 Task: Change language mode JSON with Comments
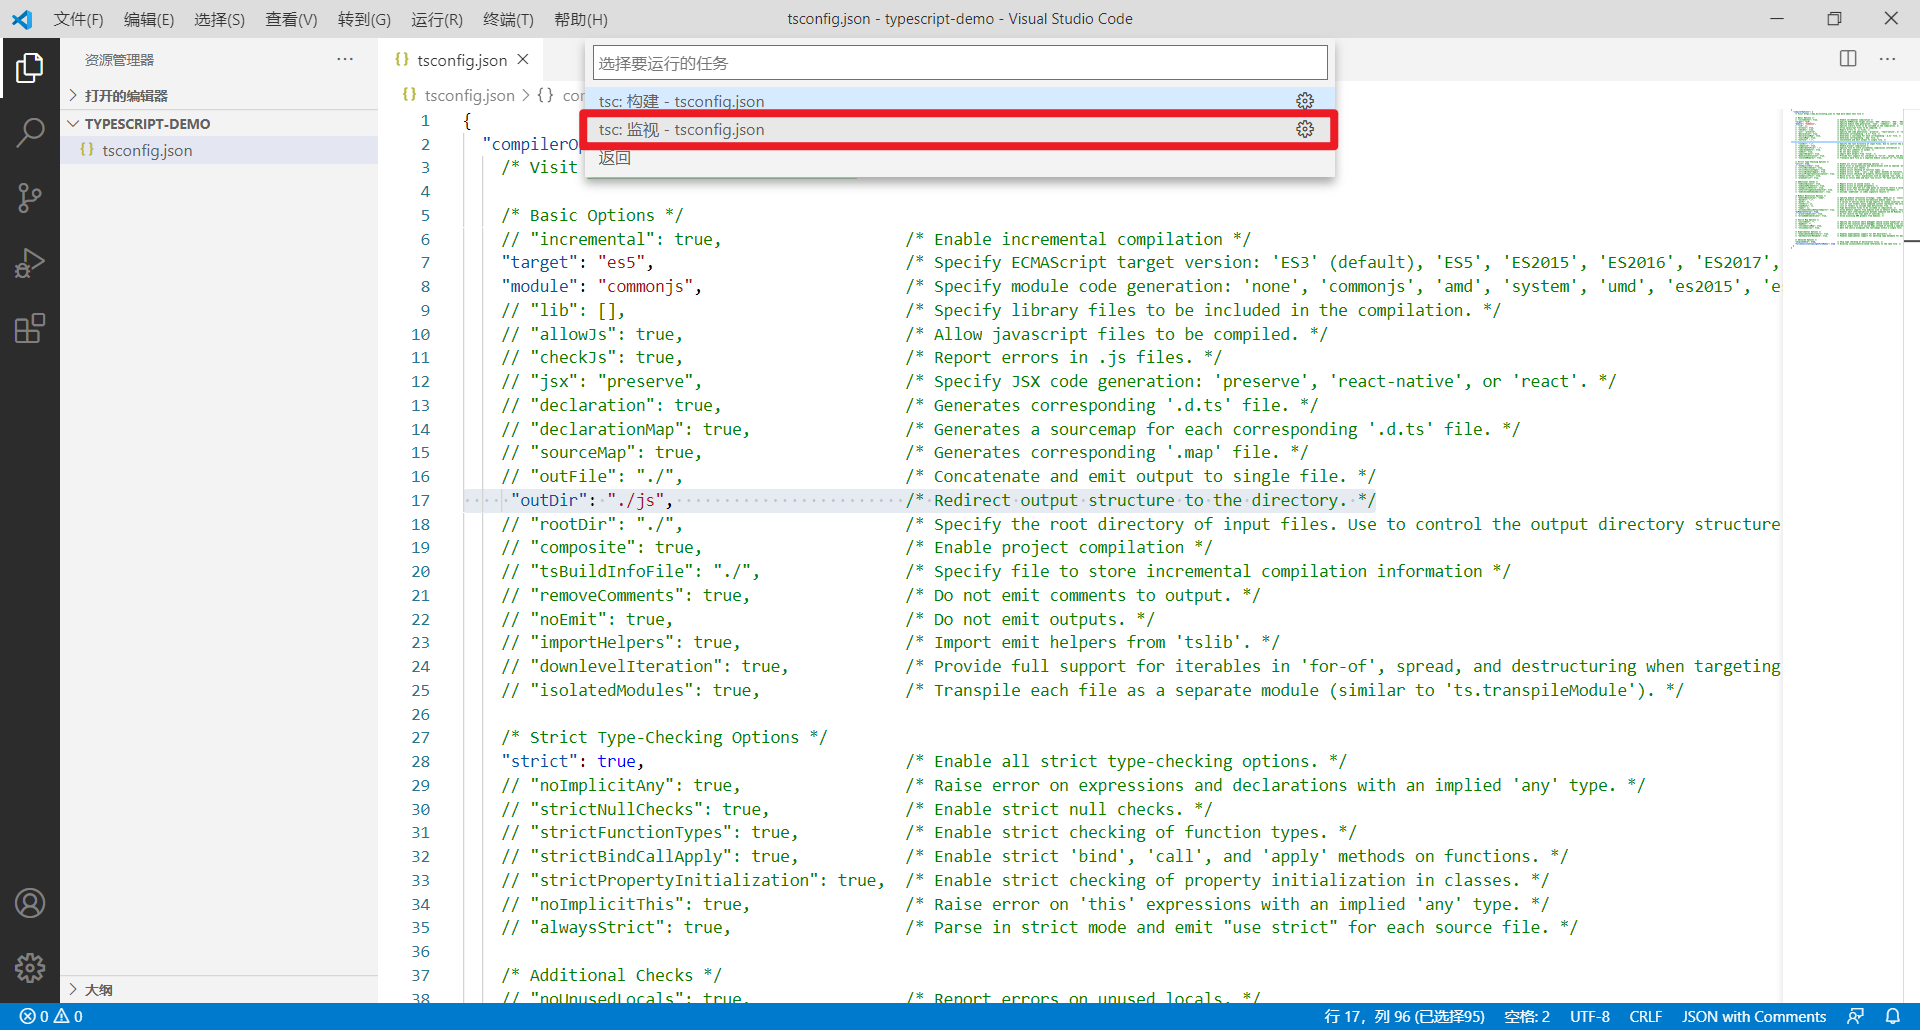pos(1754,1016)
